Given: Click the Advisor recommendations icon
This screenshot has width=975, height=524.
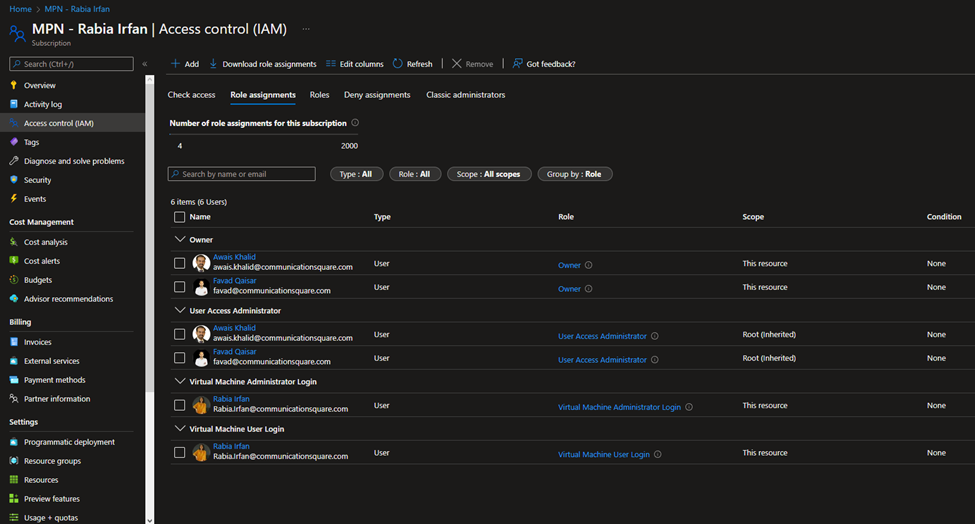Looking at the screenshot, I should (14, 298).
